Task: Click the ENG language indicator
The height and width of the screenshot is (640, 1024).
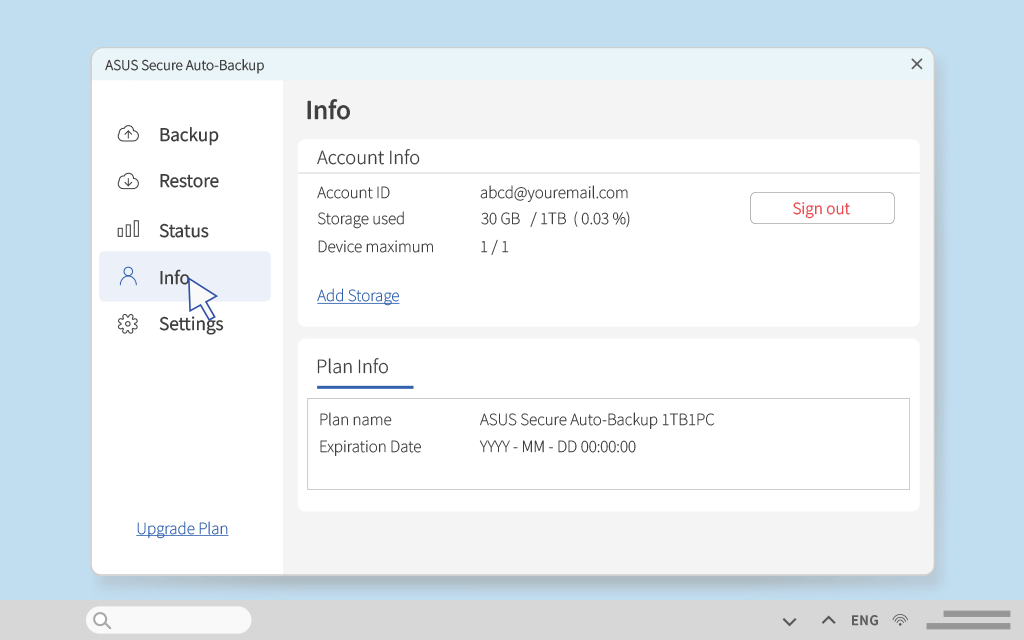Action: [x=865, y=620]
